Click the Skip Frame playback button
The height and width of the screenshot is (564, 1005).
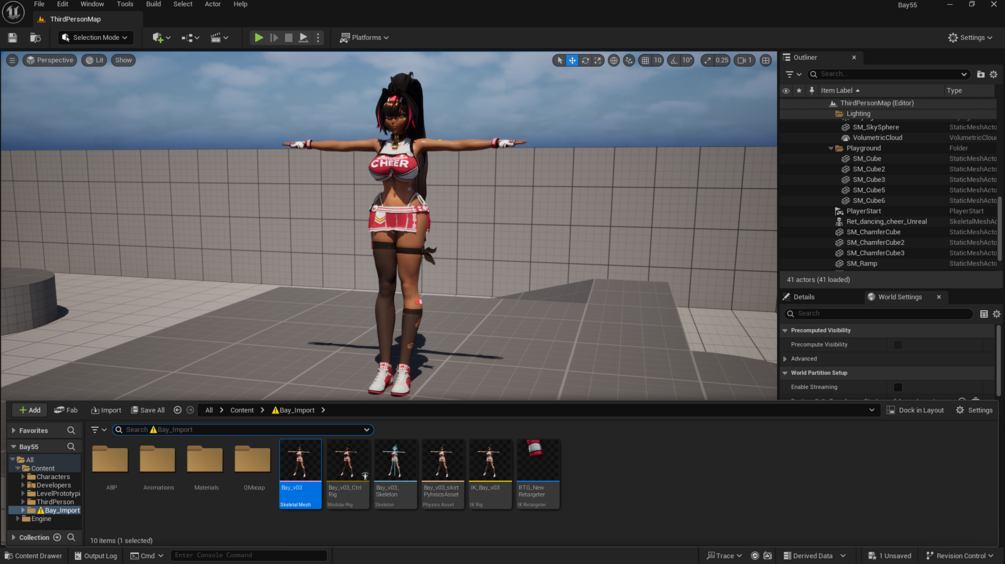coord(274,38)
